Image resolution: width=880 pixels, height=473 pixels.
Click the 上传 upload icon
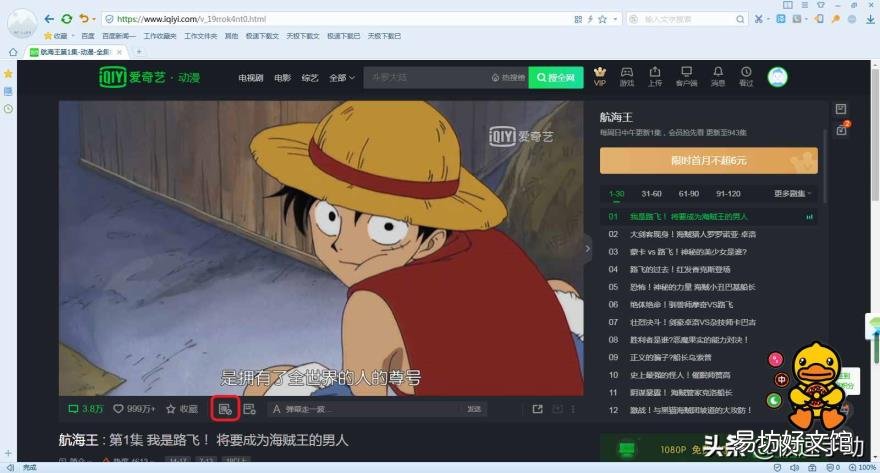655,76
